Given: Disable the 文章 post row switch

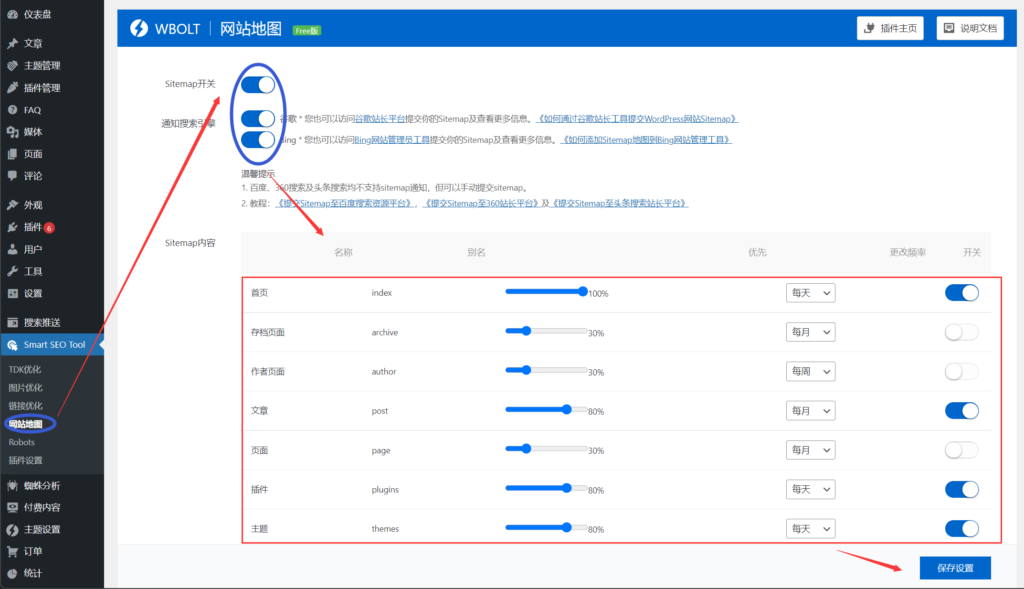Looking at the screenshot, I should (x=961, y=410).
